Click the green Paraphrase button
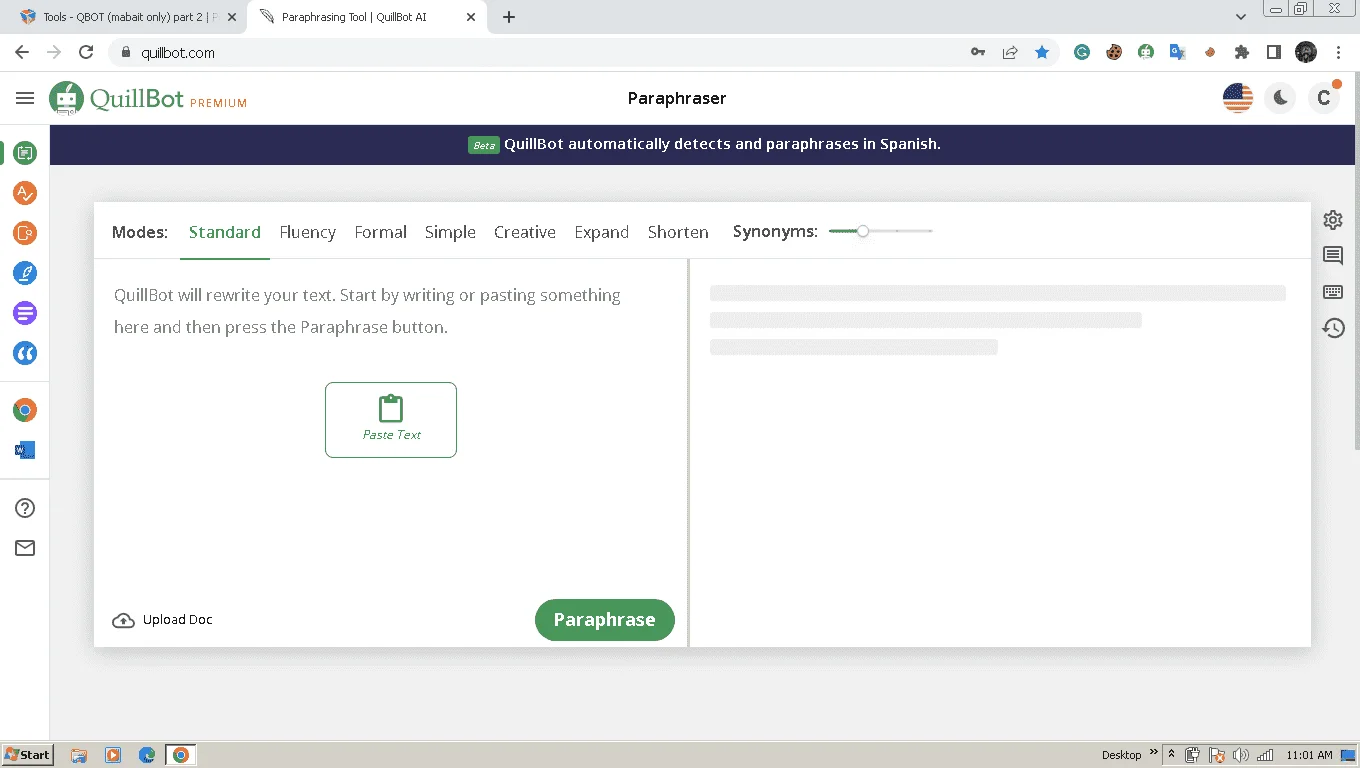Image resolution: width=1360 pixels, height=768 pixels. tap(605, 620)
